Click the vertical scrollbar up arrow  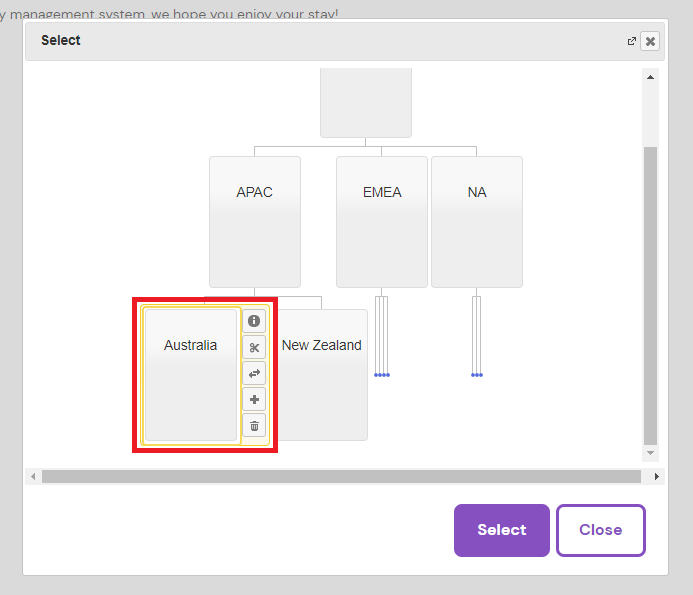651,77
